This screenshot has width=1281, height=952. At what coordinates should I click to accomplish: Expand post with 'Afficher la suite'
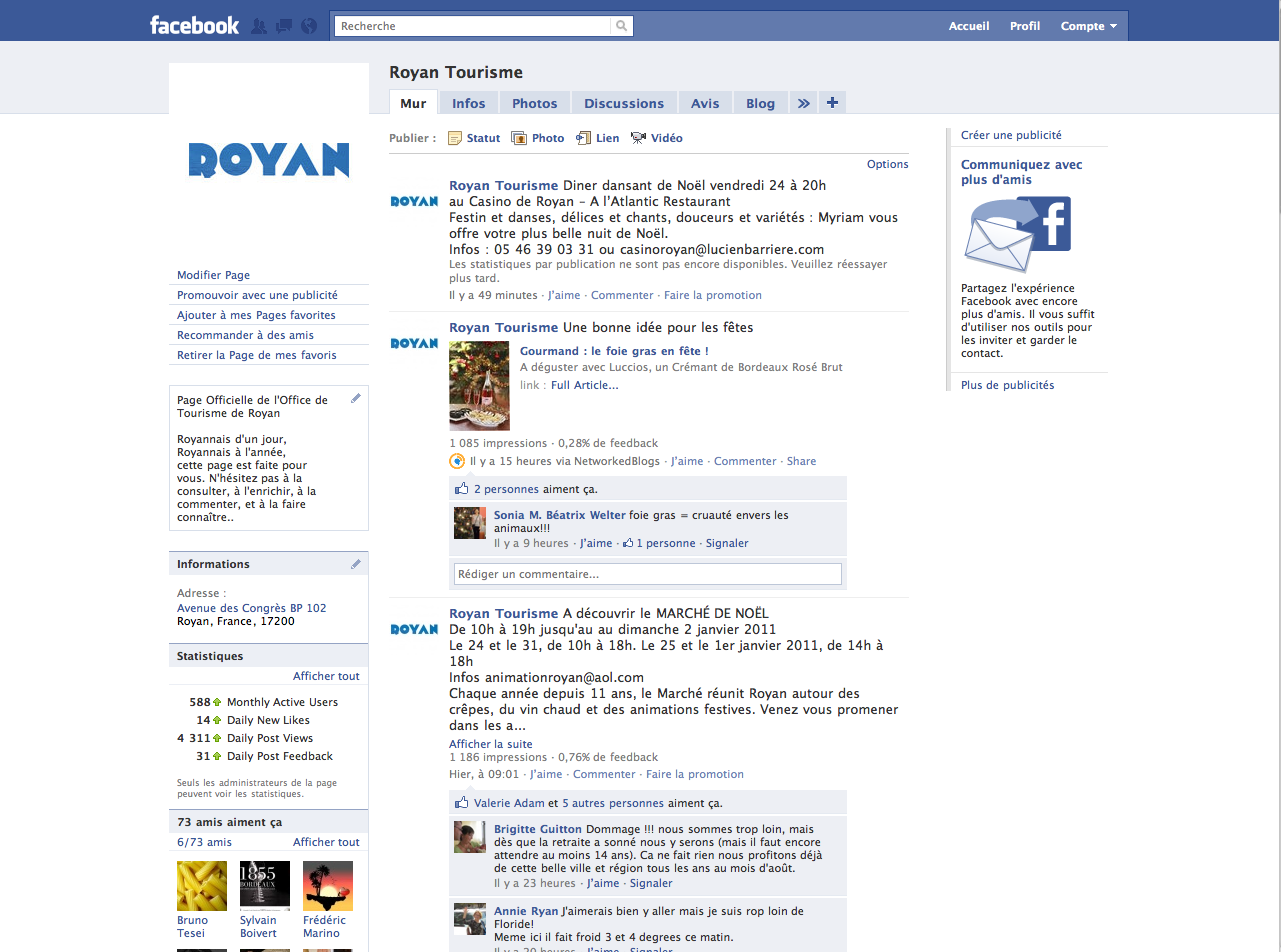(x=491, y=744)
